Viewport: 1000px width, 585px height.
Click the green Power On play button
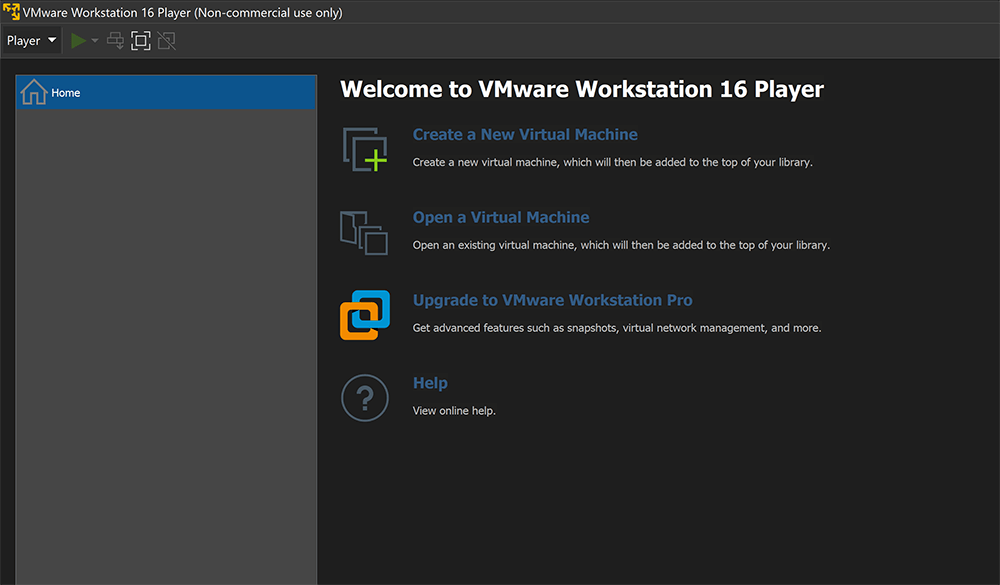[x=78, y=41]
